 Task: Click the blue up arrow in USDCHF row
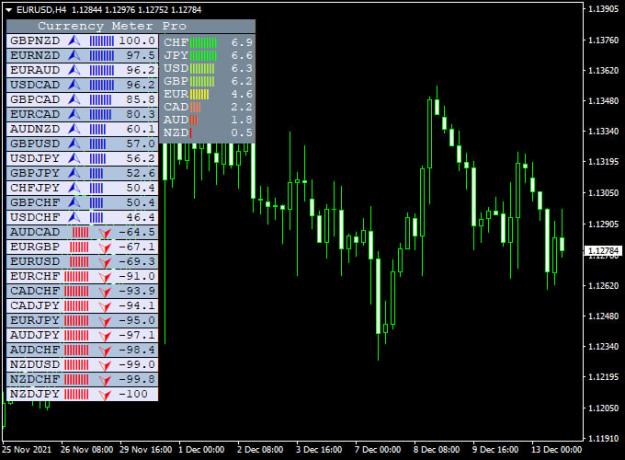click(74, 217)
